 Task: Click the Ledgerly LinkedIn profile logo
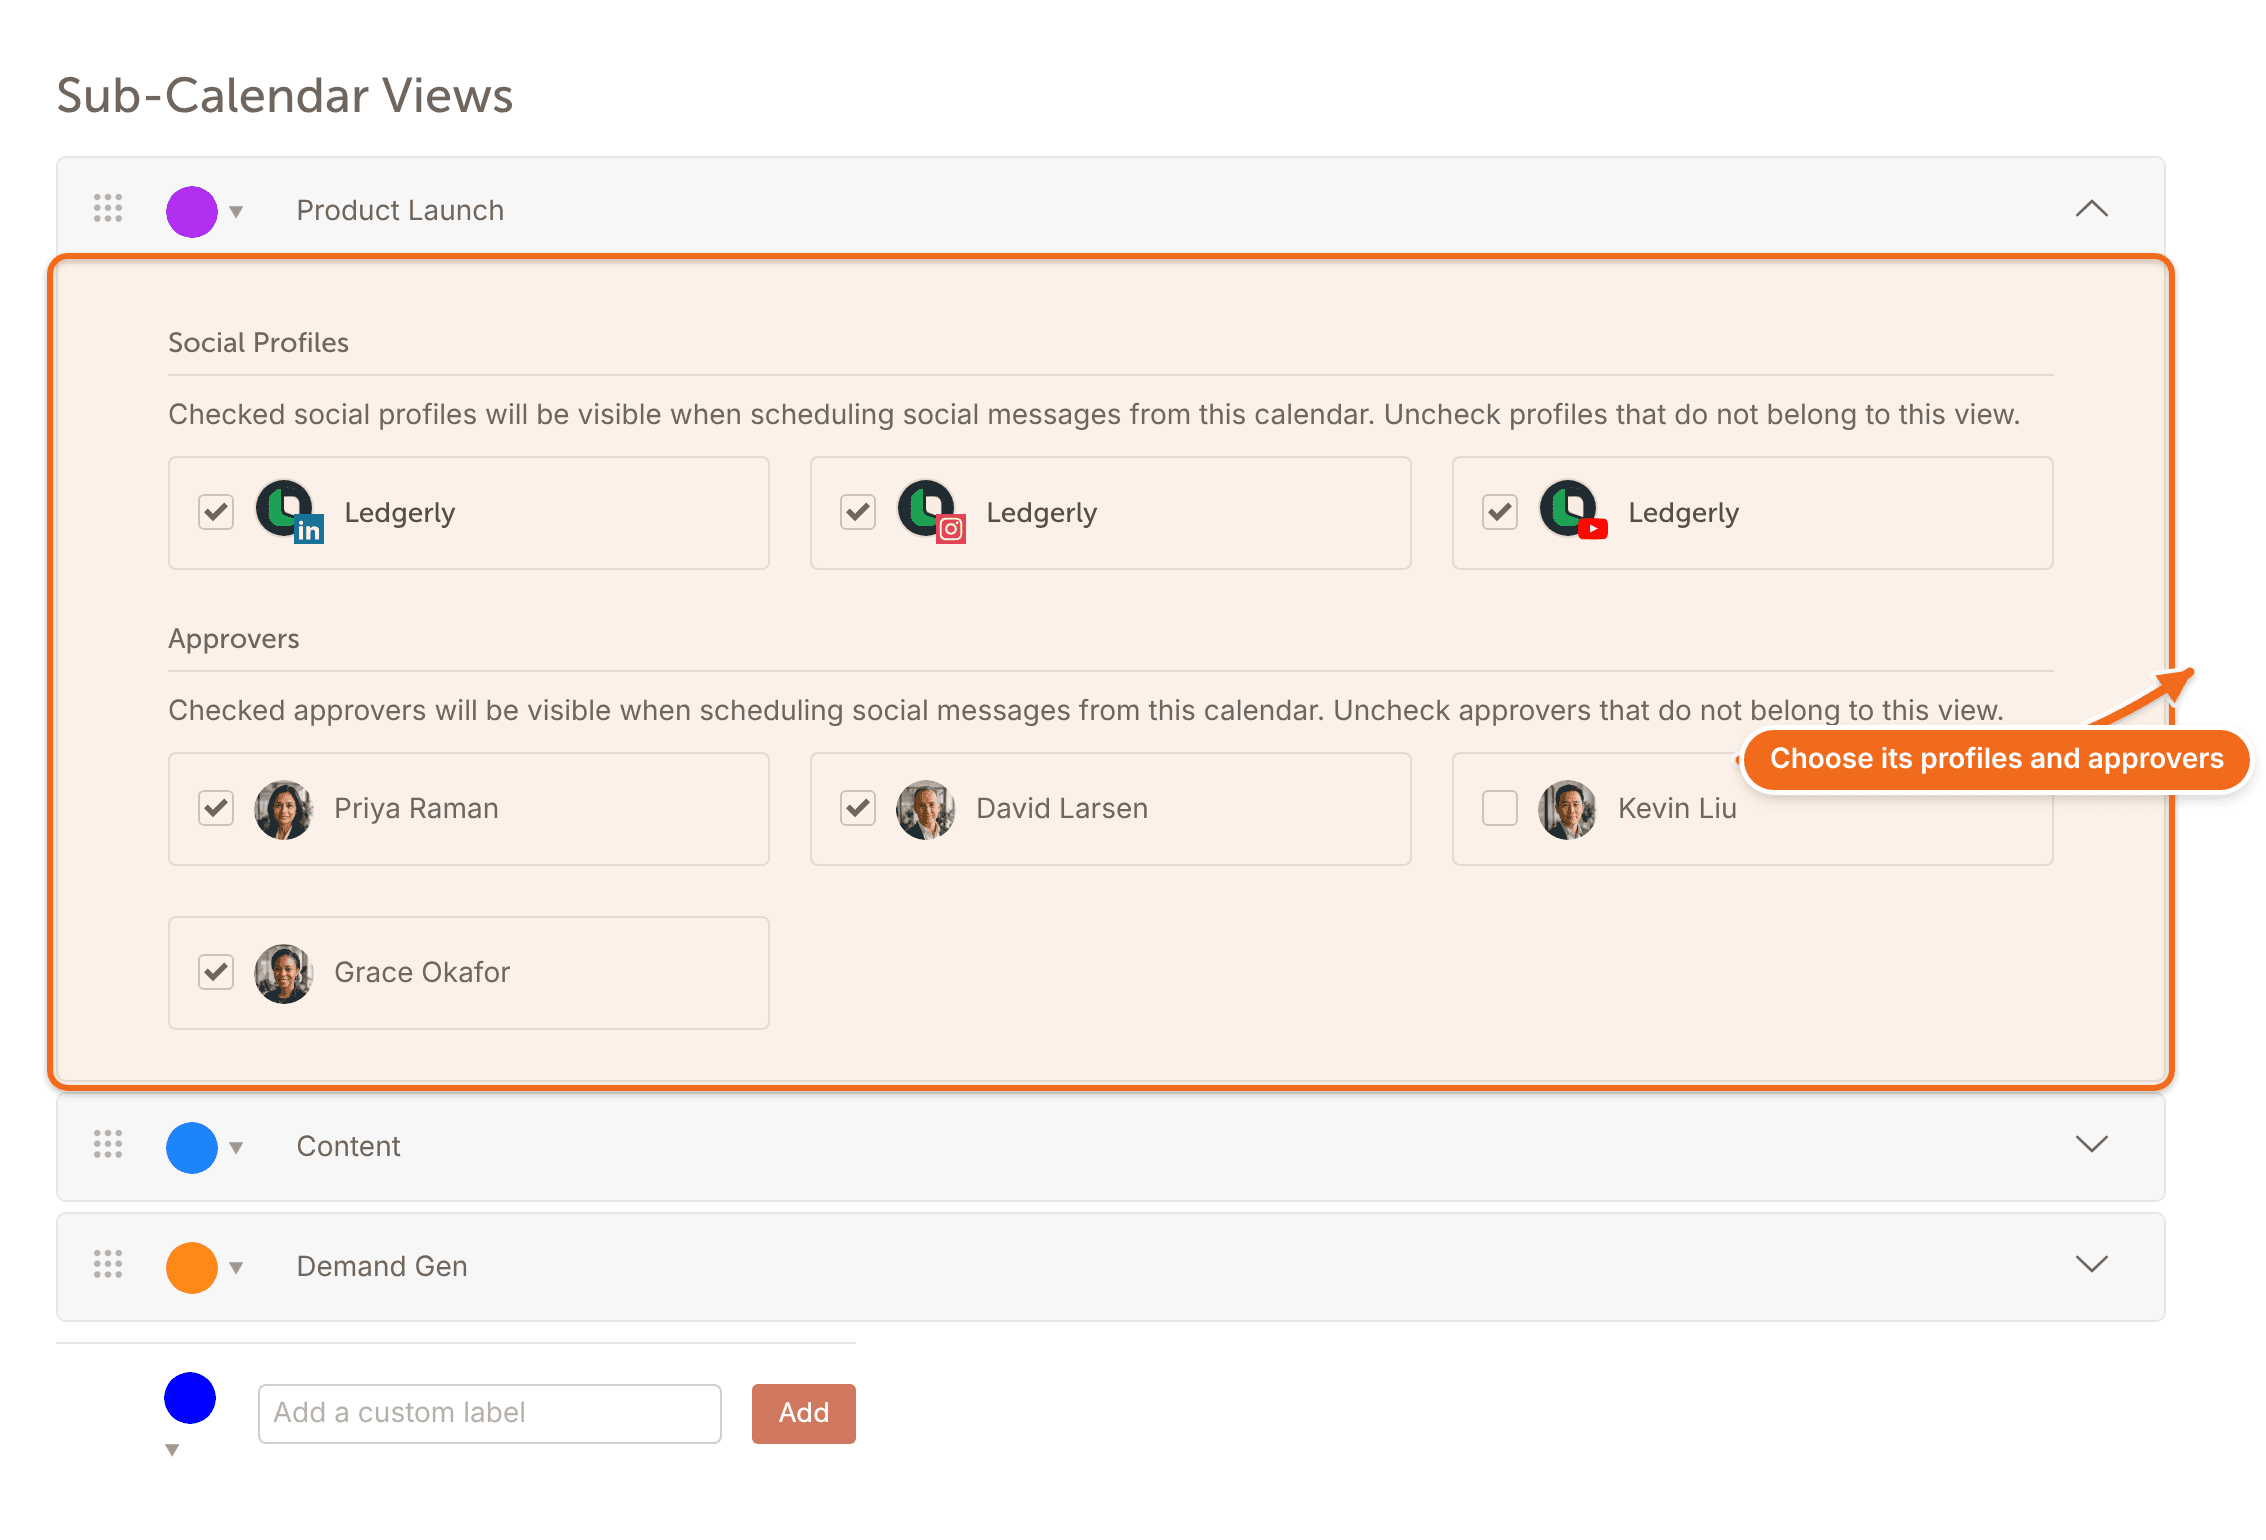tap(289, 511)
